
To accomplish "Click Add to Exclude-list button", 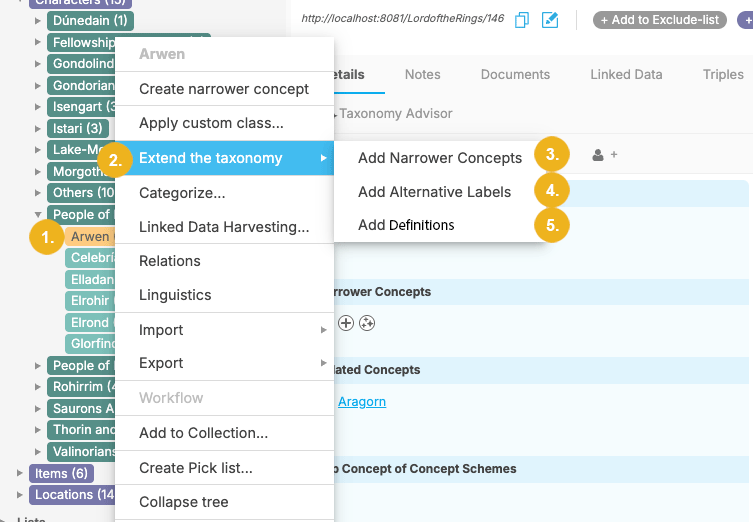I will [660, 20].
